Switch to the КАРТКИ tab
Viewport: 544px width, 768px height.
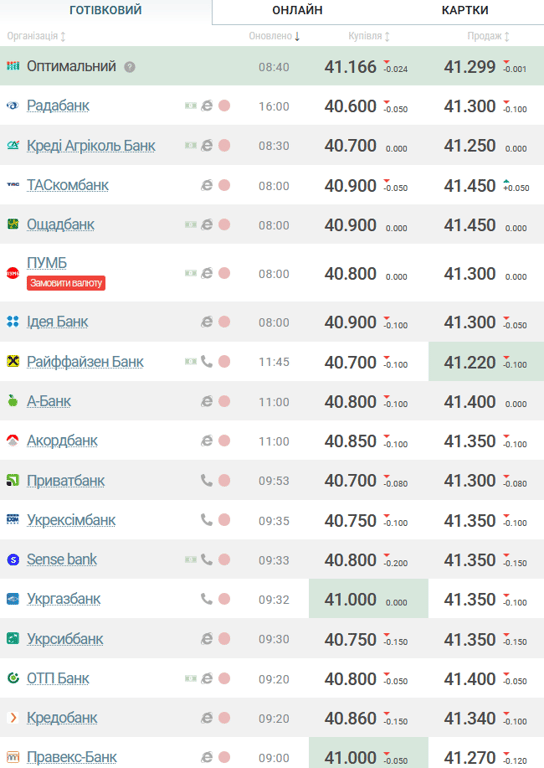click(x=465, y=10)
